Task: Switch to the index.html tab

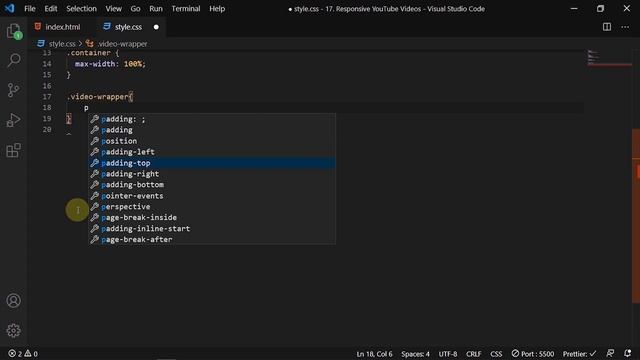Action: [x=62, y=27]
